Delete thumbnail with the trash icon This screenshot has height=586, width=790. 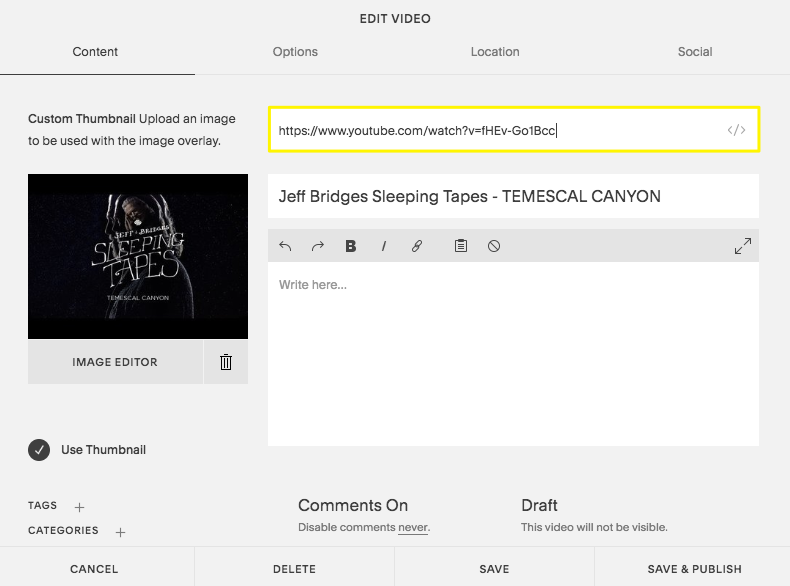226,362
